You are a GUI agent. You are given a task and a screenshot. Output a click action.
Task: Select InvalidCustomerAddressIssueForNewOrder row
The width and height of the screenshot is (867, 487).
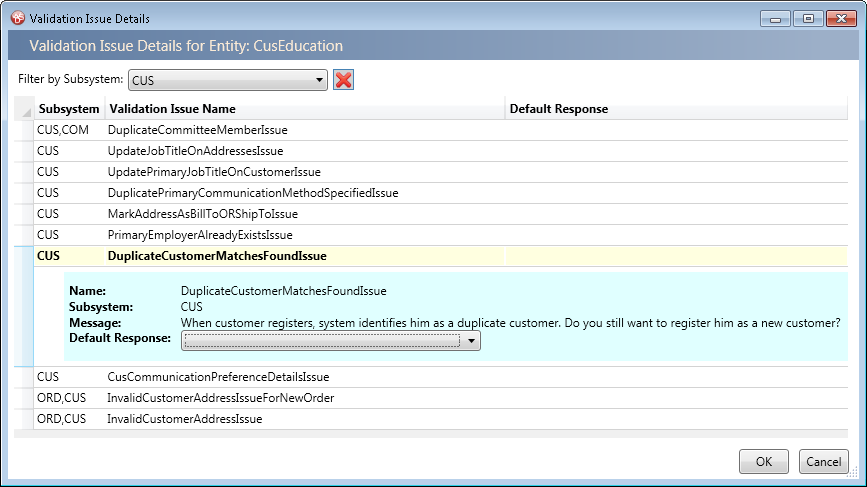220,398
